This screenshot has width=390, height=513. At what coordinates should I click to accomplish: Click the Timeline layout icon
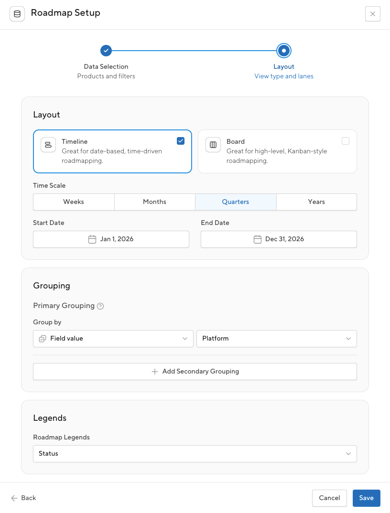pos(48,145)
